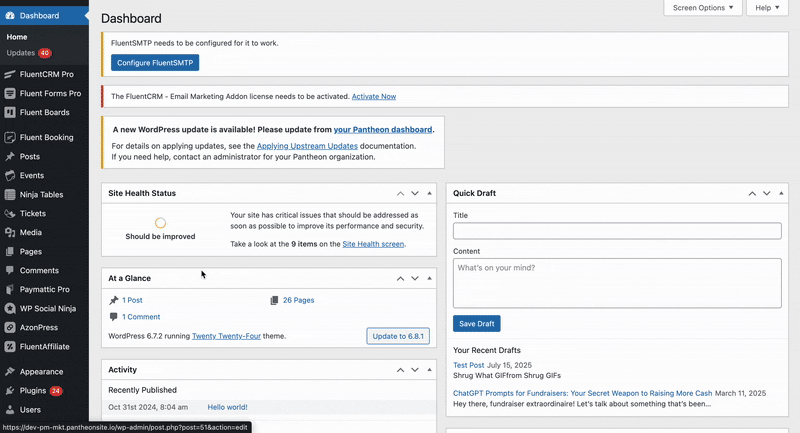Move Site Health Status widget up
This screenshot has height=433, width=800.
401,193
